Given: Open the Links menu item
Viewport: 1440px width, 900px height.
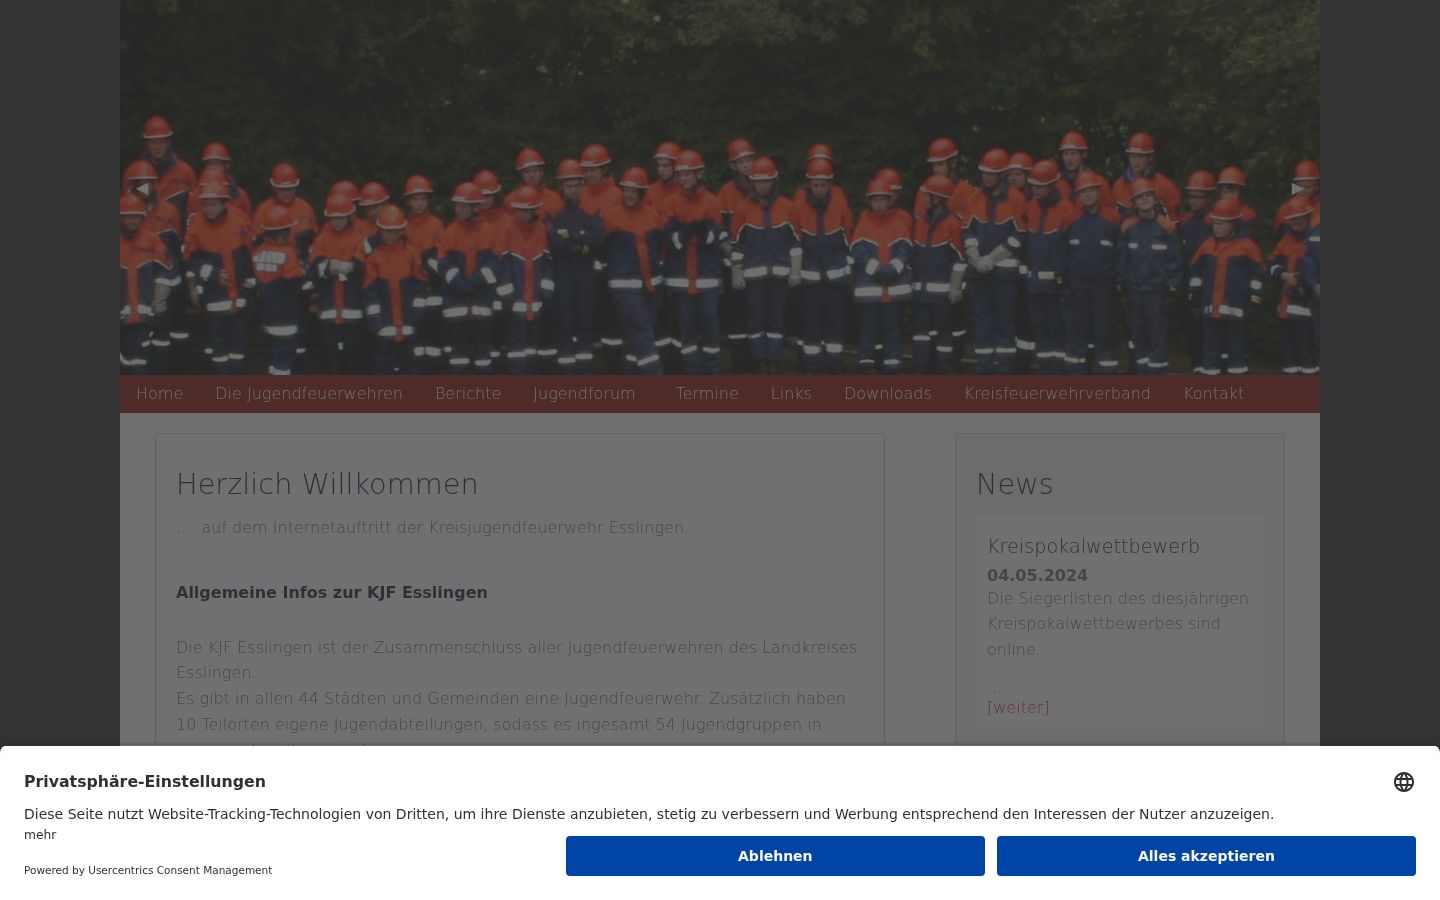Looking at the screenshot, I should tap(791, 394).
